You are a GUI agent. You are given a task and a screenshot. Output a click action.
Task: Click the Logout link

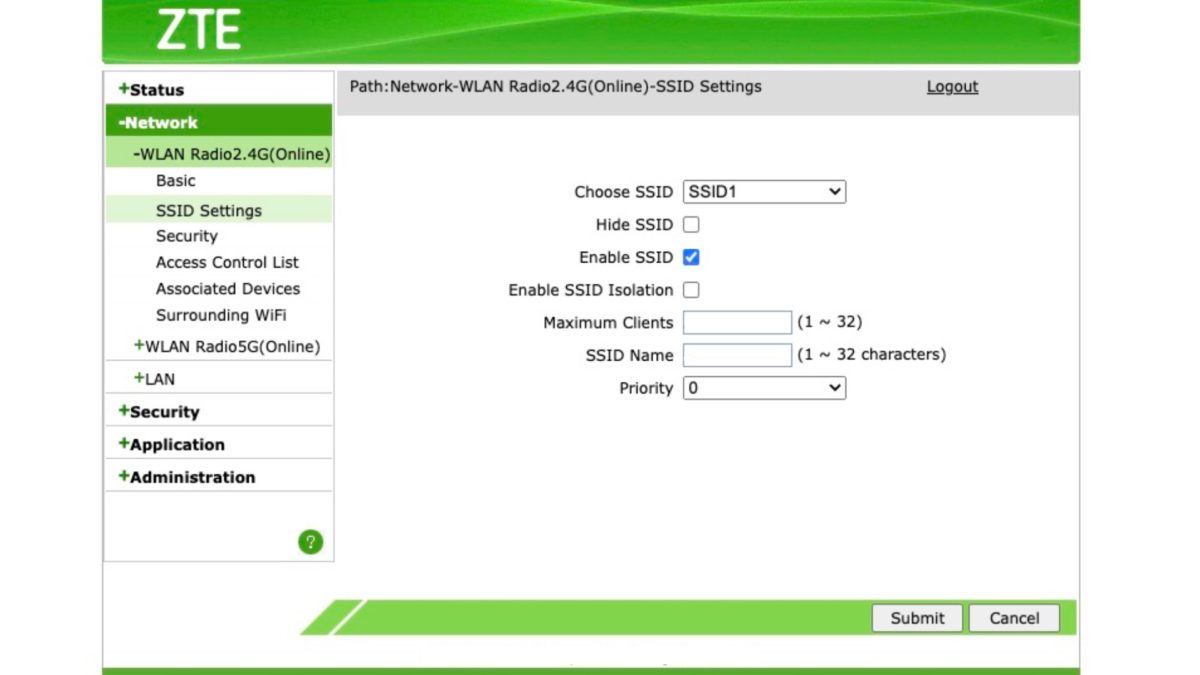(x=952, y=87)
